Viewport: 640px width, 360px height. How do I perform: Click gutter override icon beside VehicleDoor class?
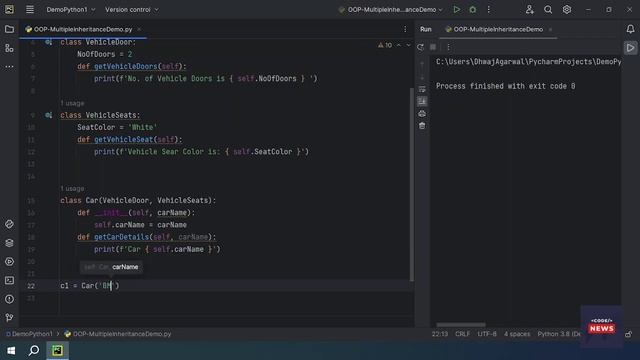(x=48, y=42)
